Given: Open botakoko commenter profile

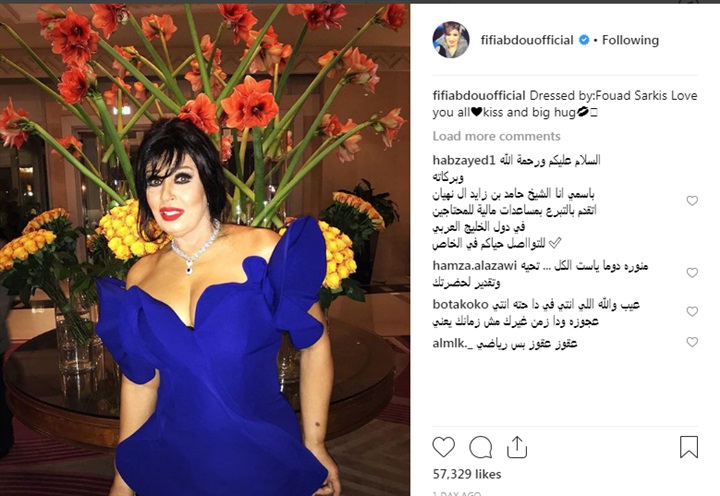Looking at the screenshot, I should pos(460,304).
